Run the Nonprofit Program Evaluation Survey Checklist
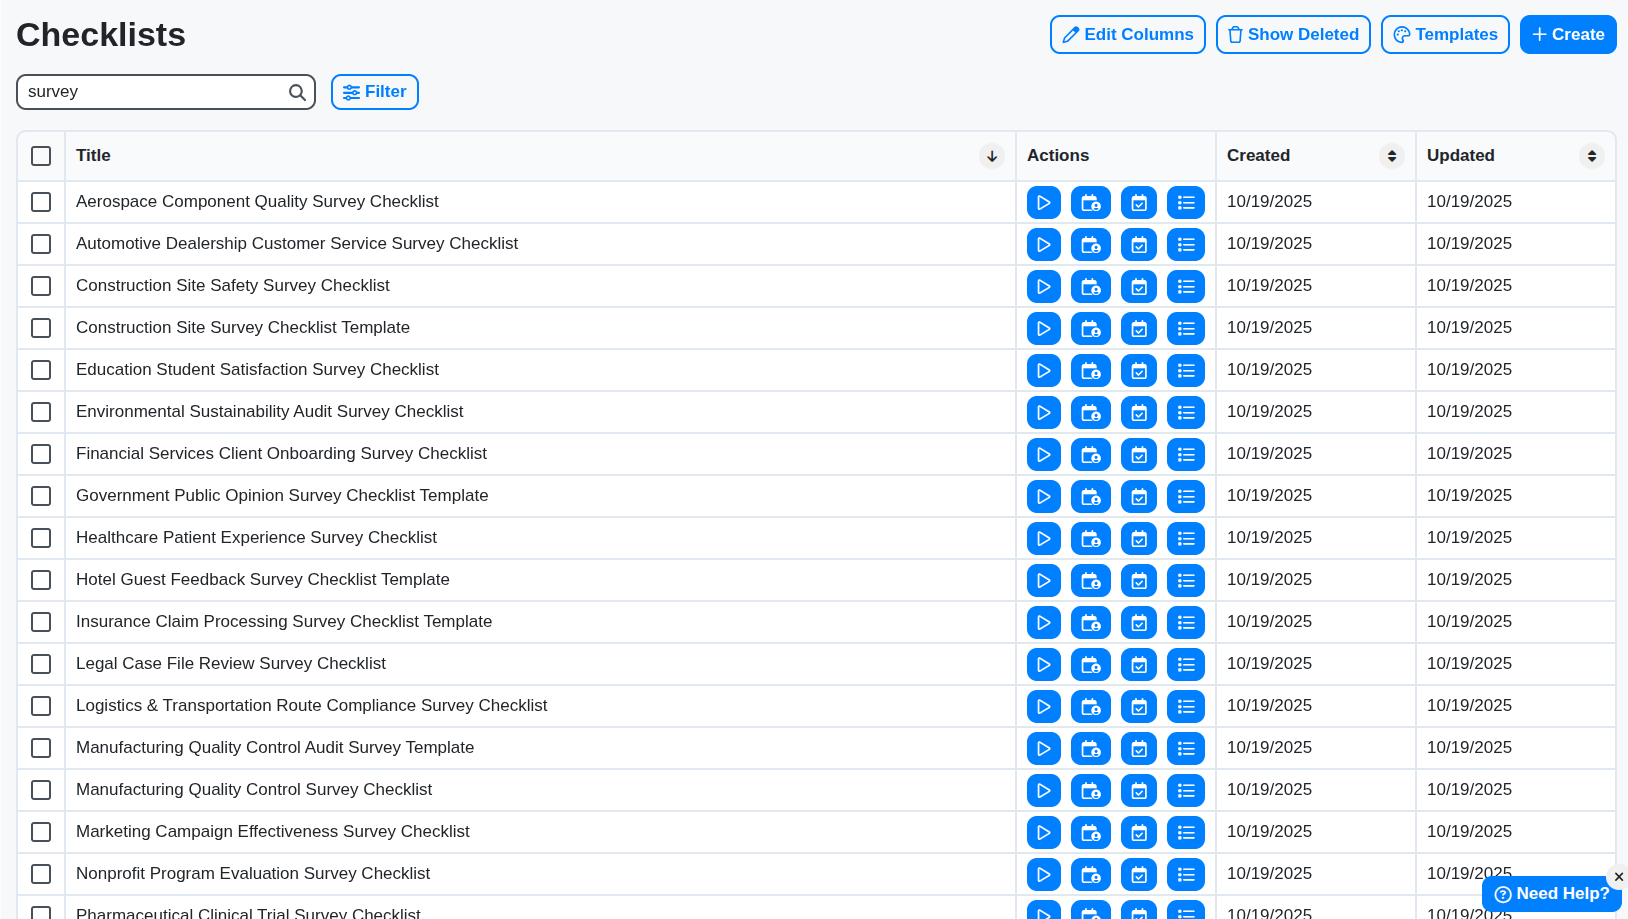Image resolution: width=1628 pixels, height=919 pixels. point(1043,874)
